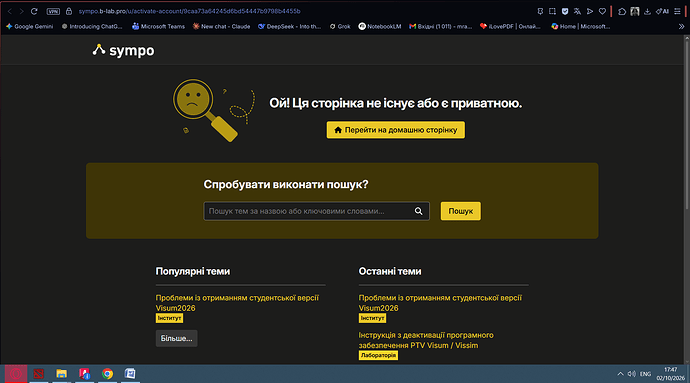
Task: Open the red app icon beside File Explorer
Action: [84, 374]
